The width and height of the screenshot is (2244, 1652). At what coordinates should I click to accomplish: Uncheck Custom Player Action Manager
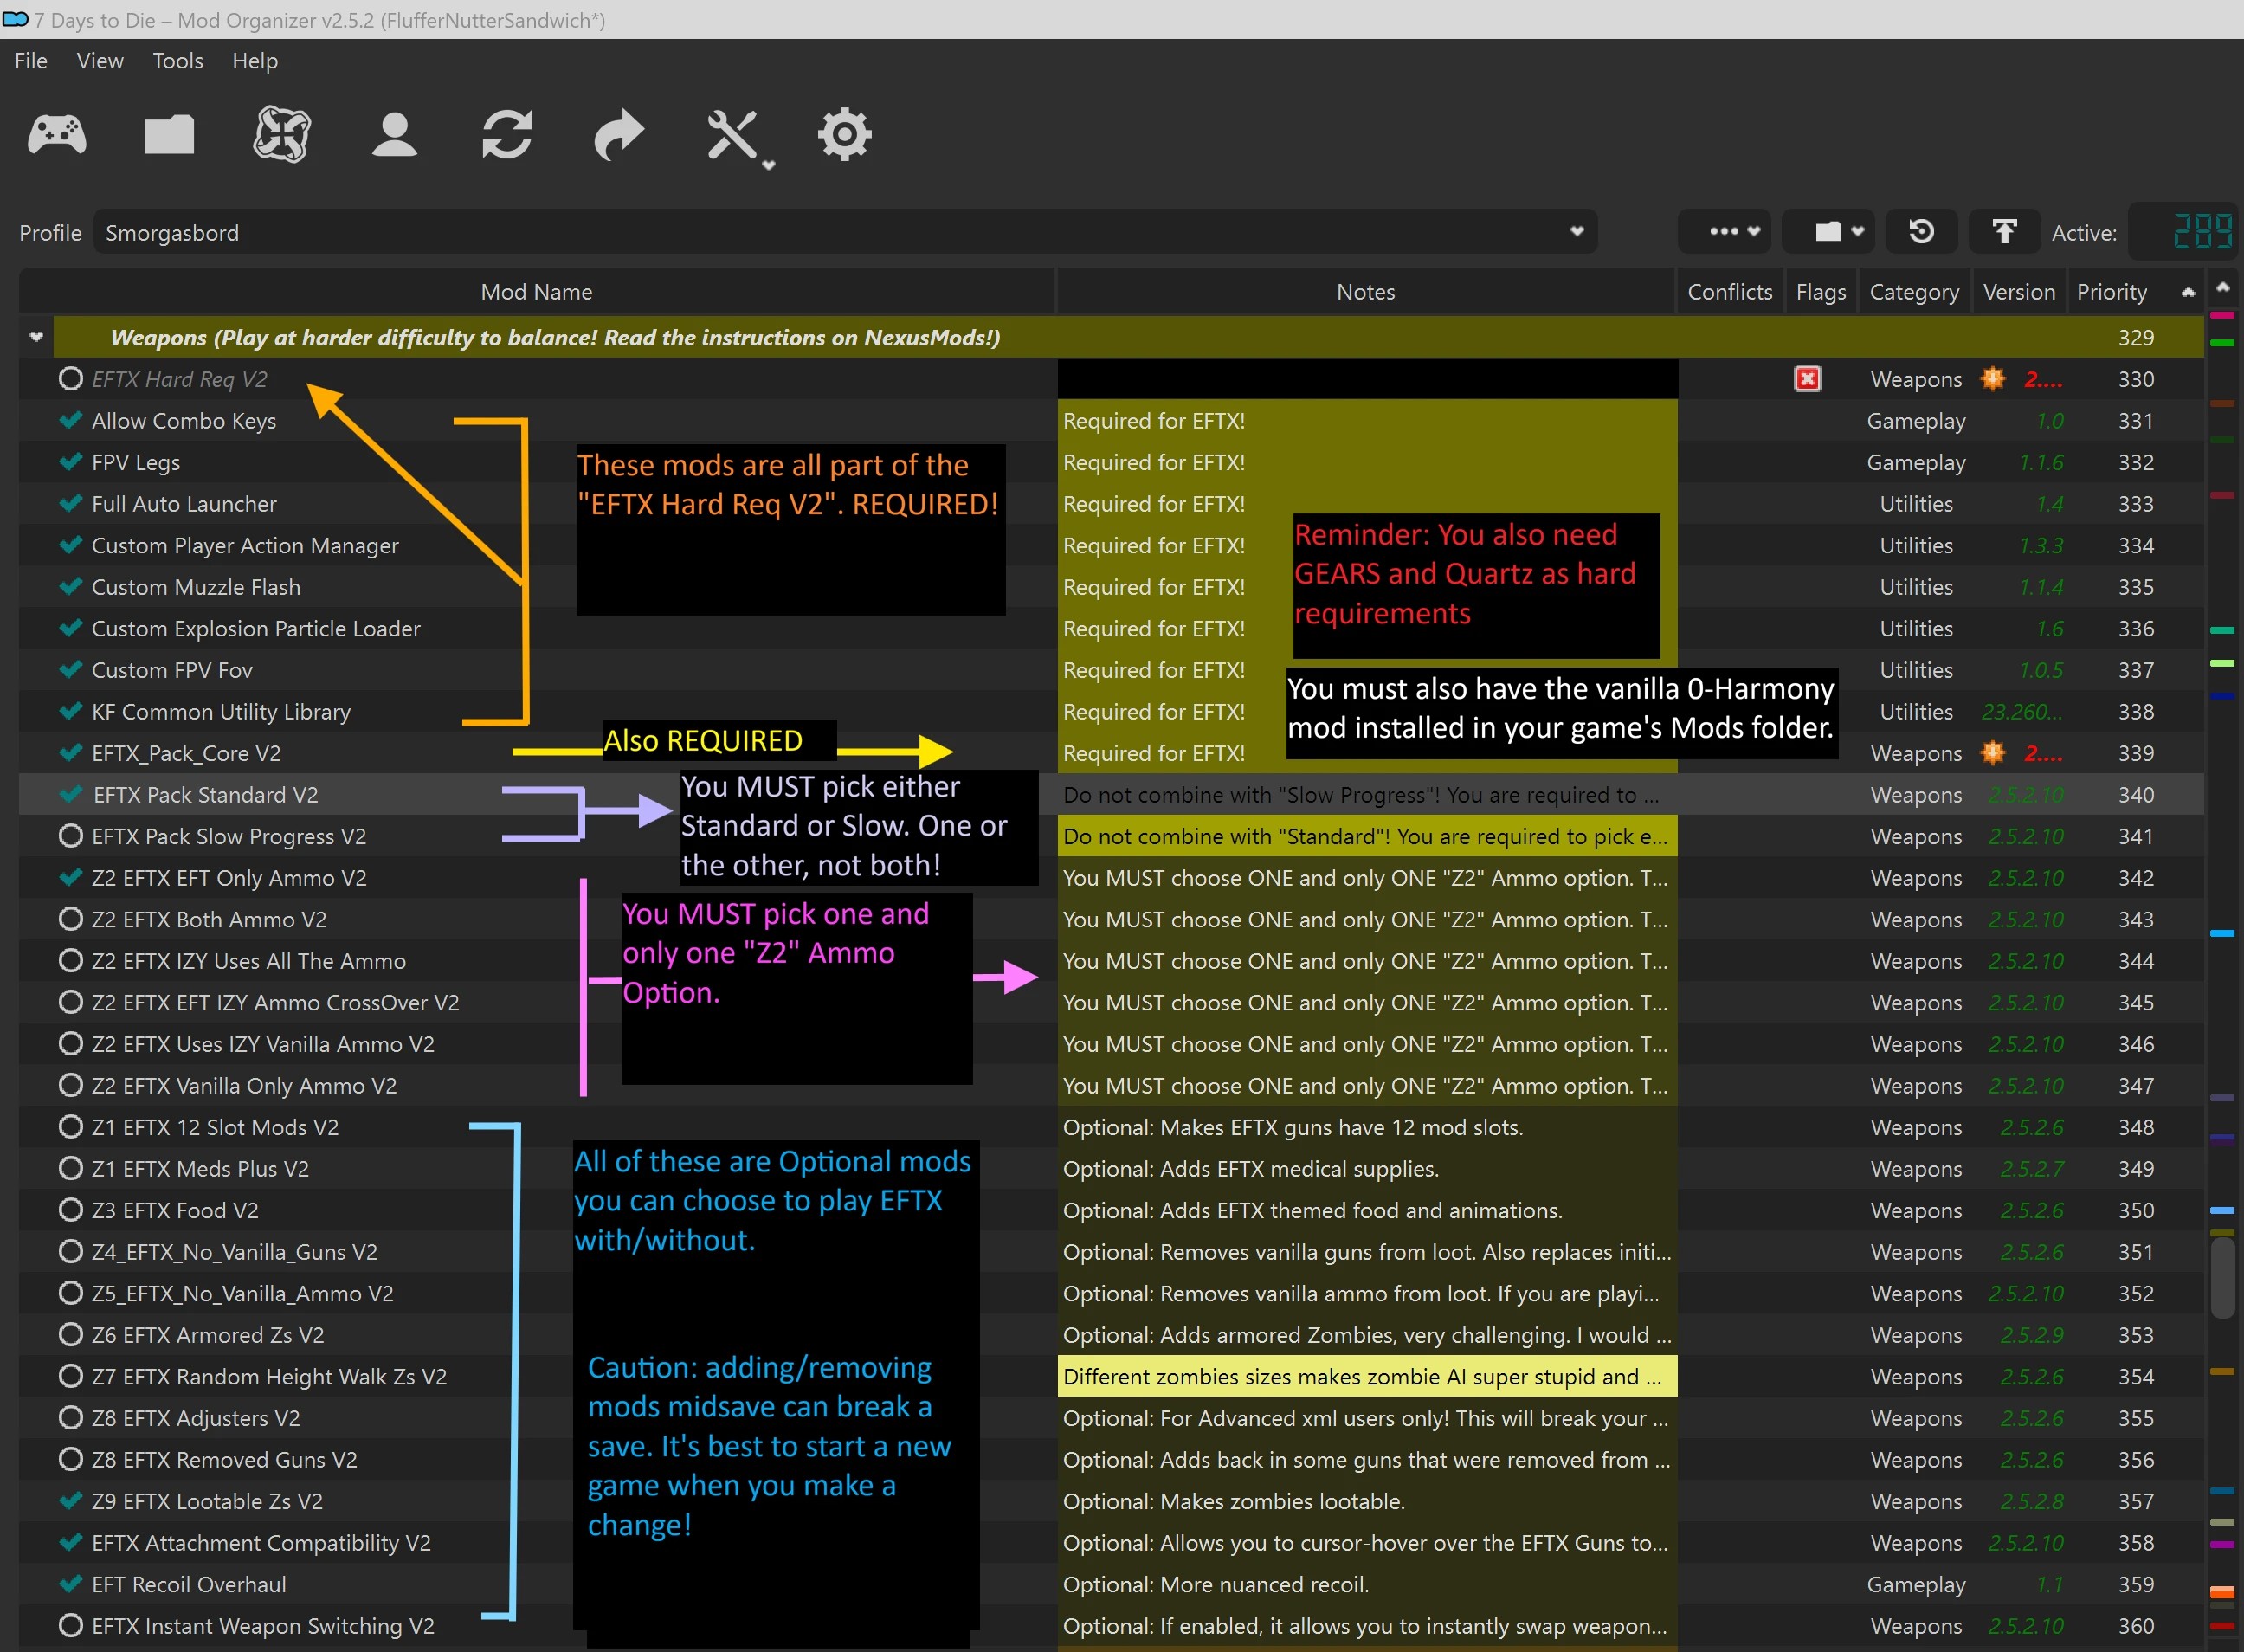[x=71, y=545]
